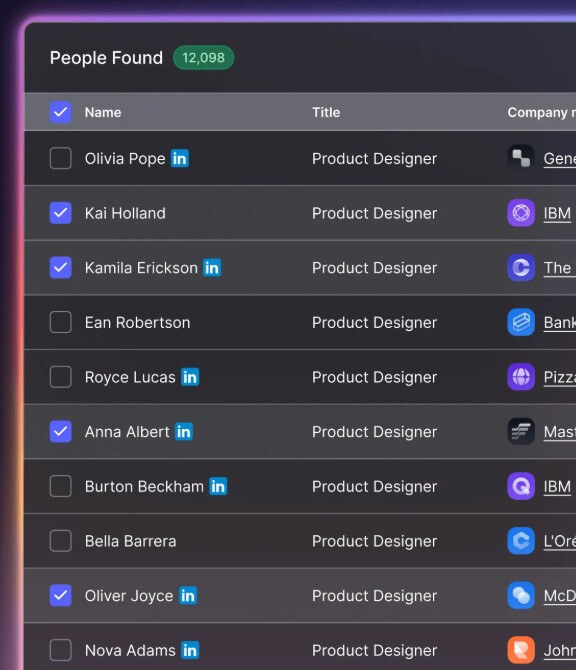Click the name Ean Robertson
The width and height of the screenshot is (576, 670).
[x=138, y=322]
